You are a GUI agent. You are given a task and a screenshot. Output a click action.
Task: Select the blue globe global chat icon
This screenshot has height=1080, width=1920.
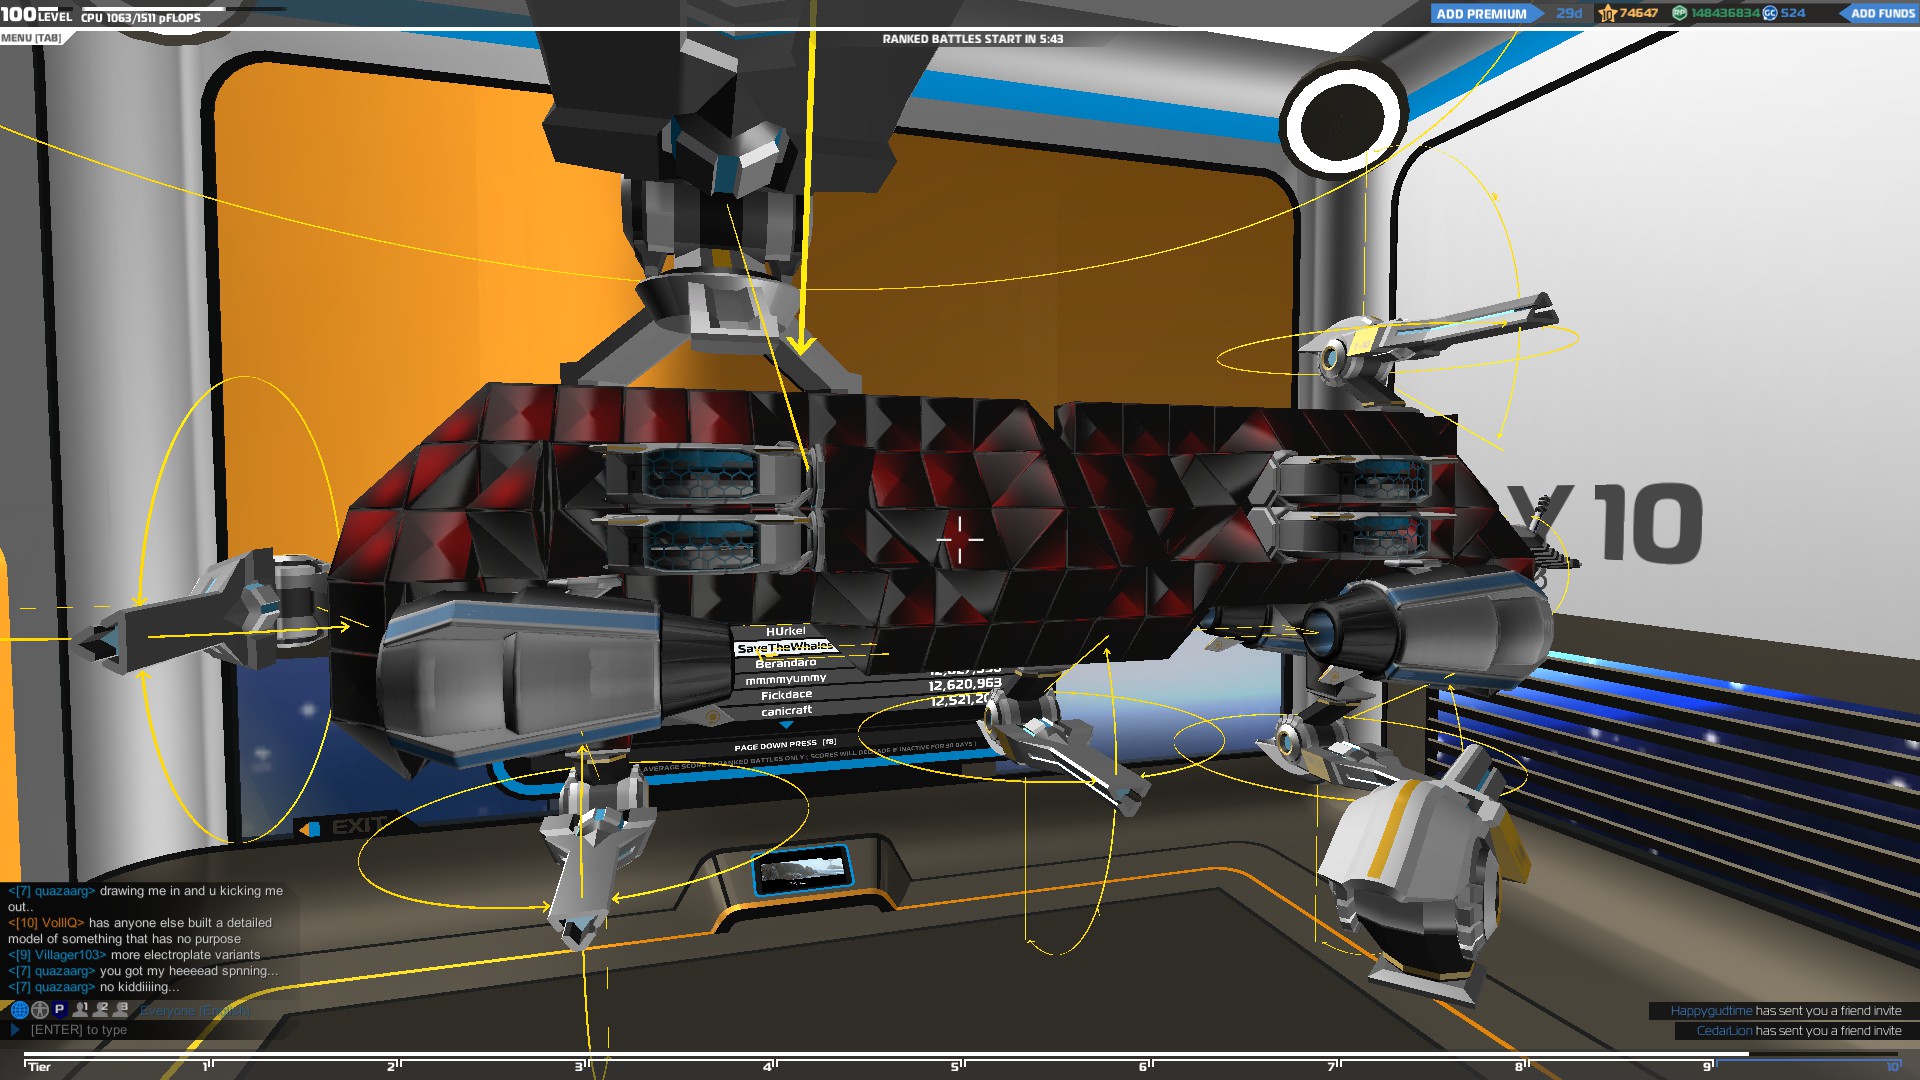19,1010
